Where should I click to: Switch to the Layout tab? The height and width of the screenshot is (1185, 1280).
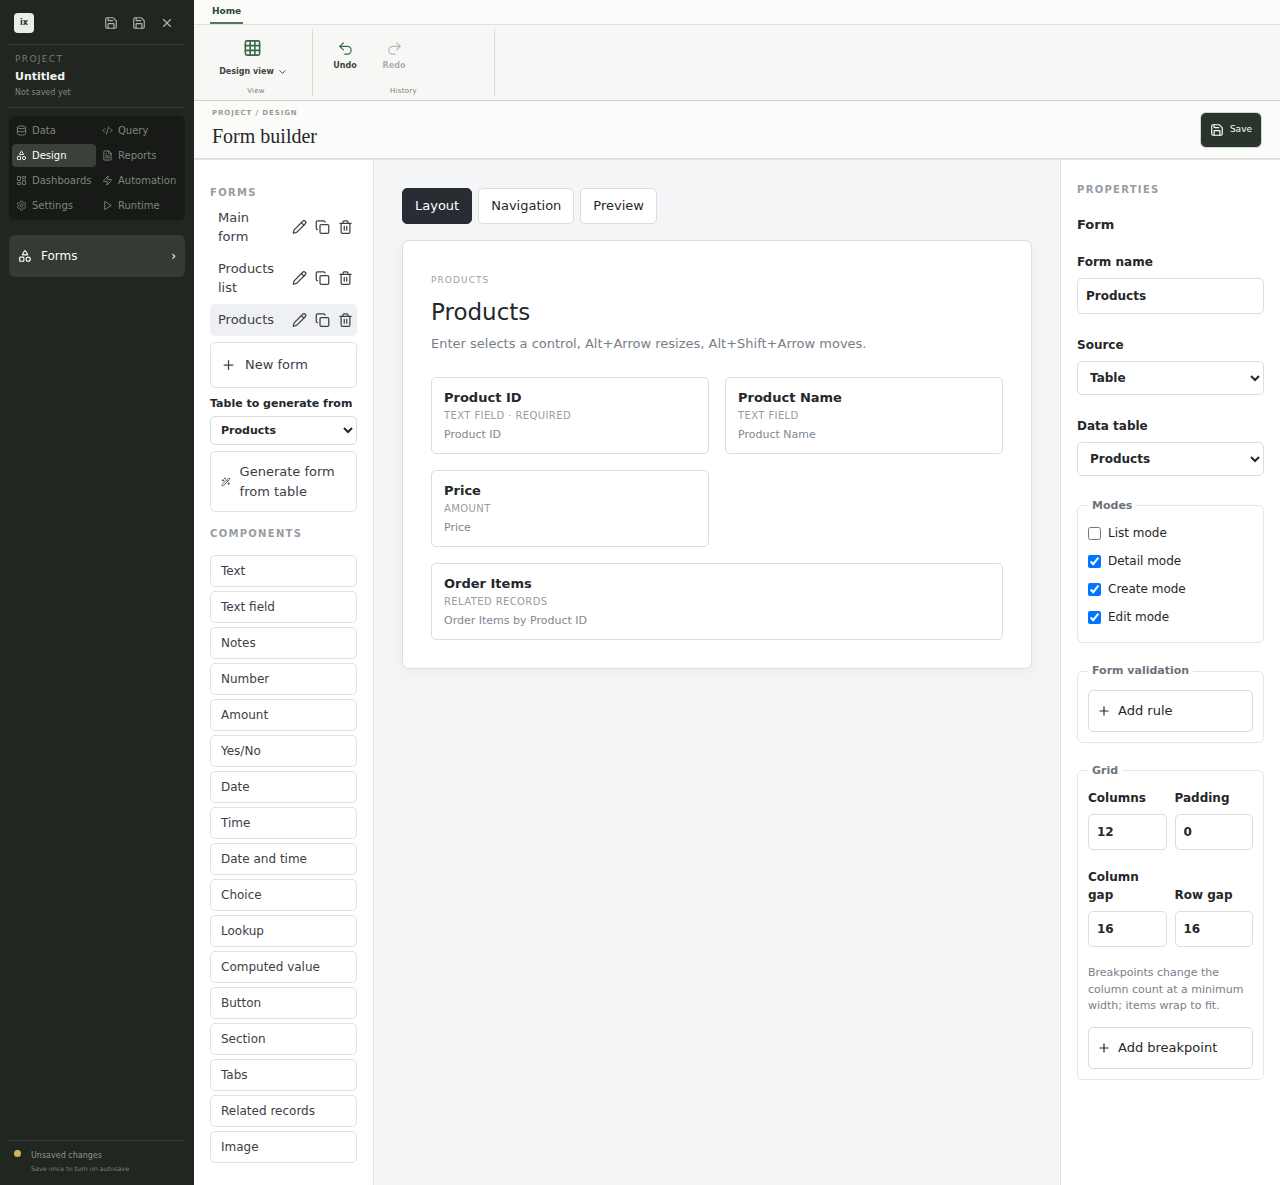(x=437, y=206)
